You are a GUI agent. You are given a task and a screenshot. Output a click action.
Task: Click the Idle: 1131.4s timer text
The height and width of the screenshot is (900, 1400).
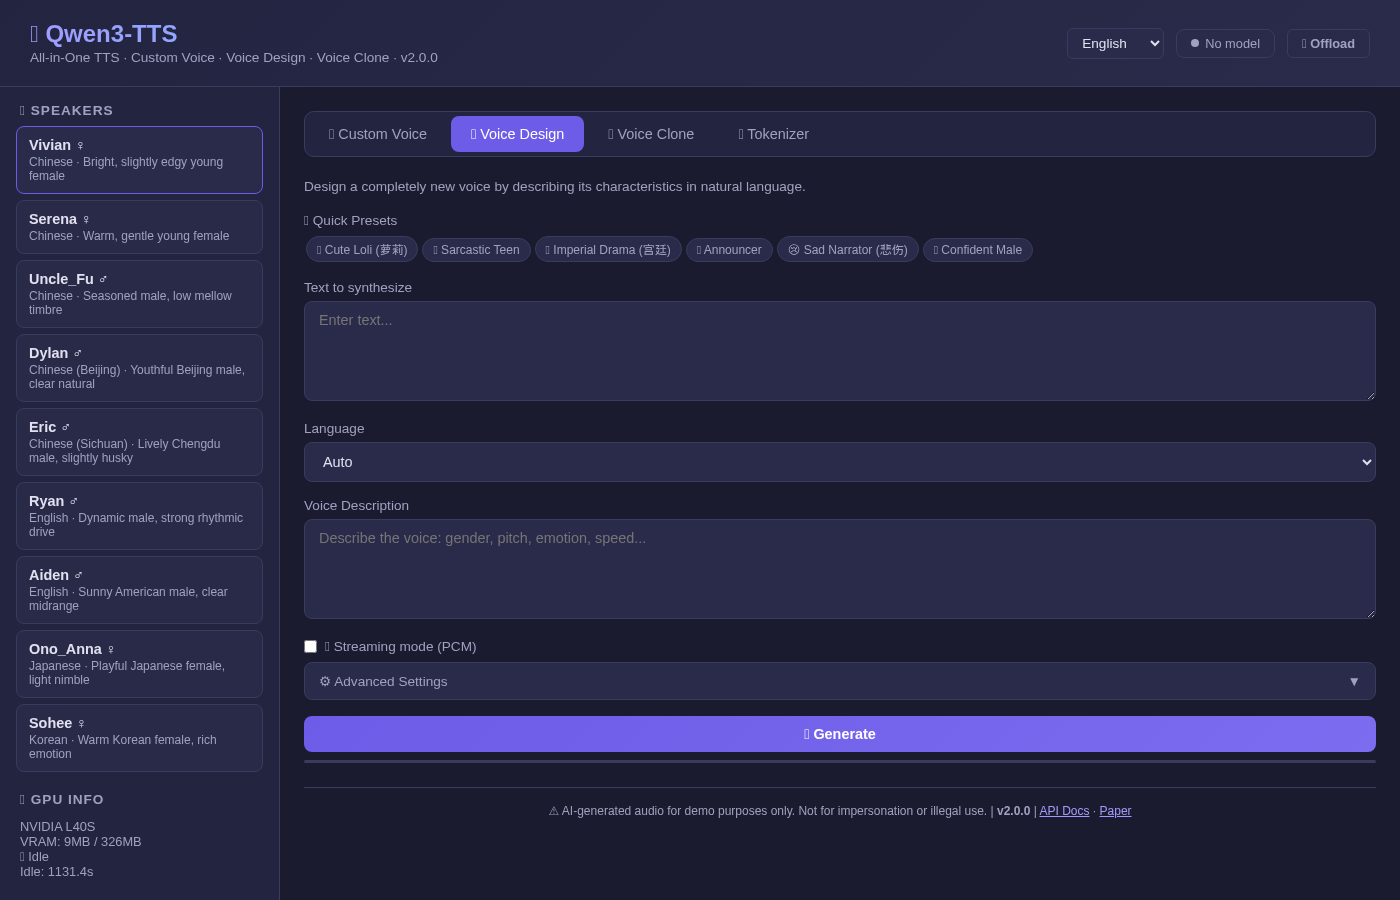pyautogui.click(x=57, y=872)
